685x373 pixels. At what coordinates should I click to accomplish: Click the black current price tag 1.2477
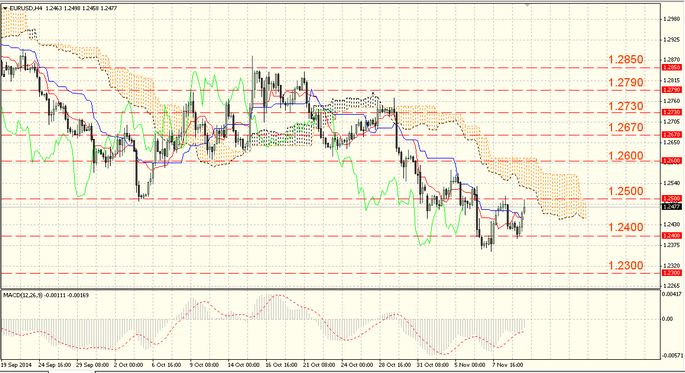pyautogui.click(x=672, y=207)
